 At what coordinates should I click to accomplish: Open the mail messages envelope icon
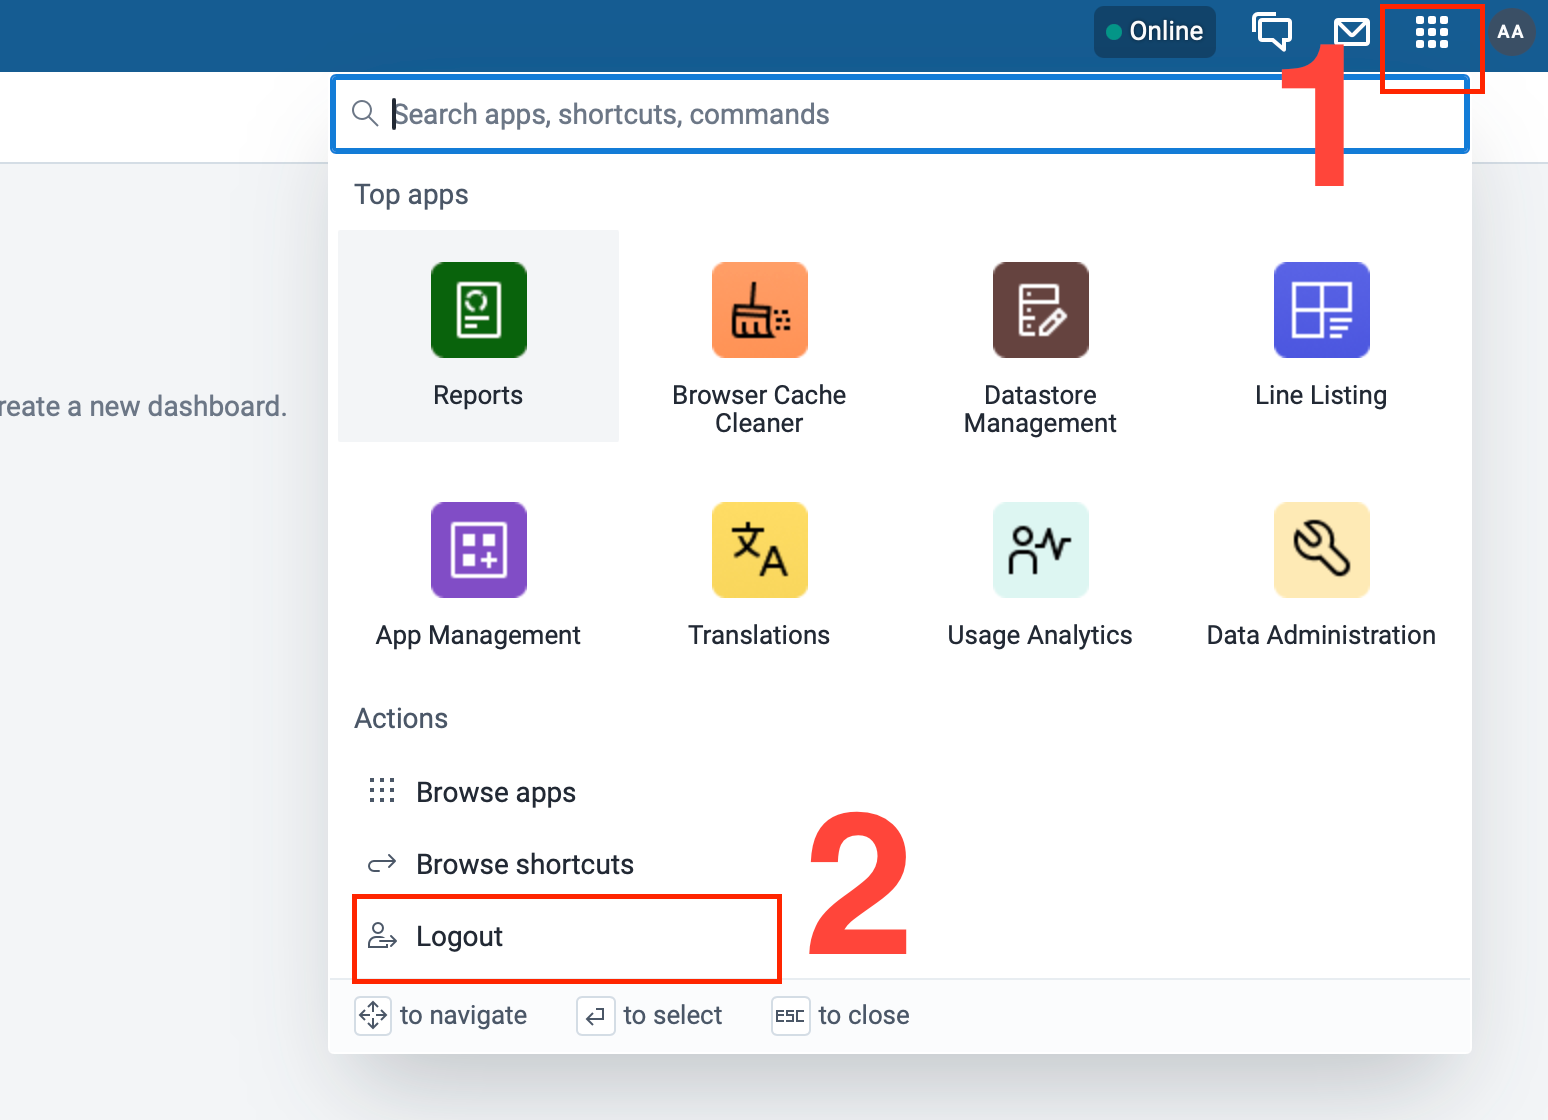point(1351,33)
